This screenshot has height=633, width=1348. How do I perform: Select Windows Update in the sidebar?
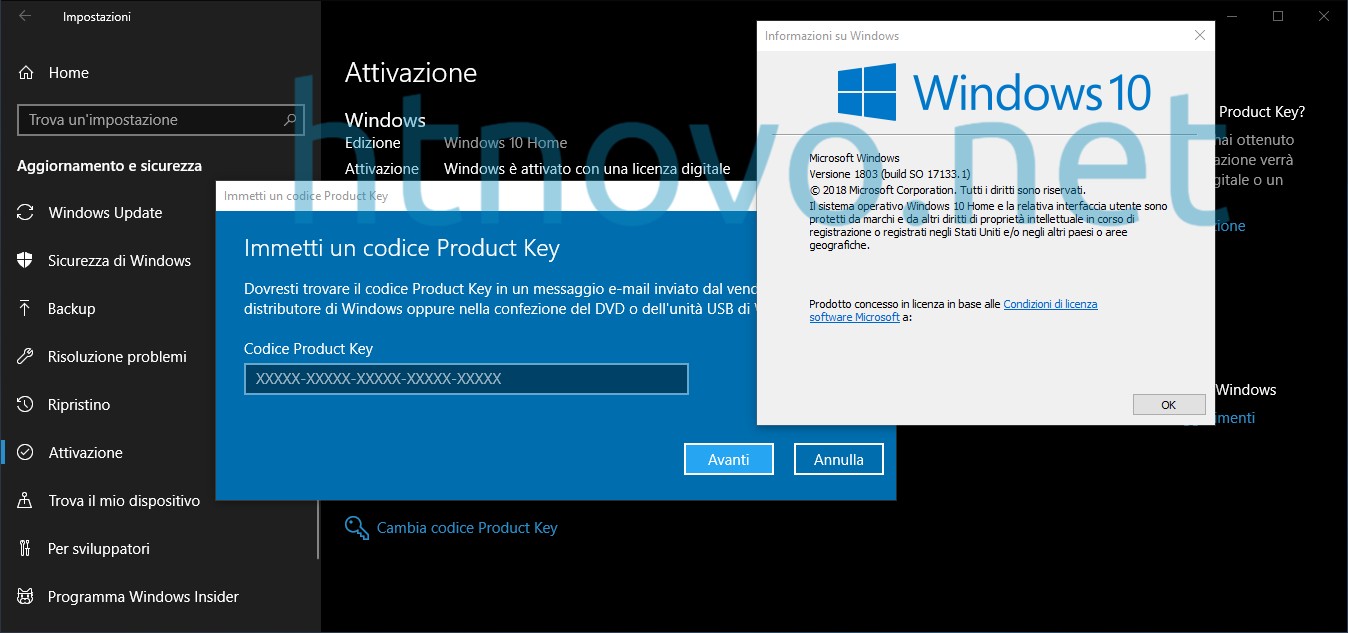pos(105,212)
